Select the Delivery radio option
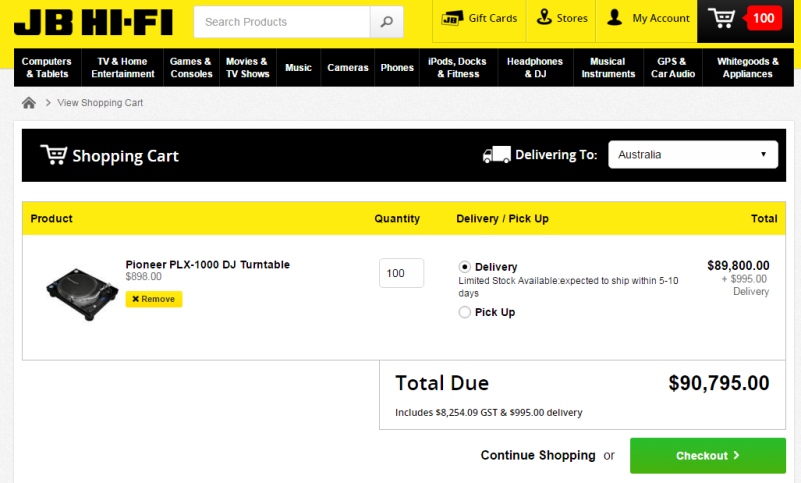Screen dimensions: 801x483 (464, 267)
